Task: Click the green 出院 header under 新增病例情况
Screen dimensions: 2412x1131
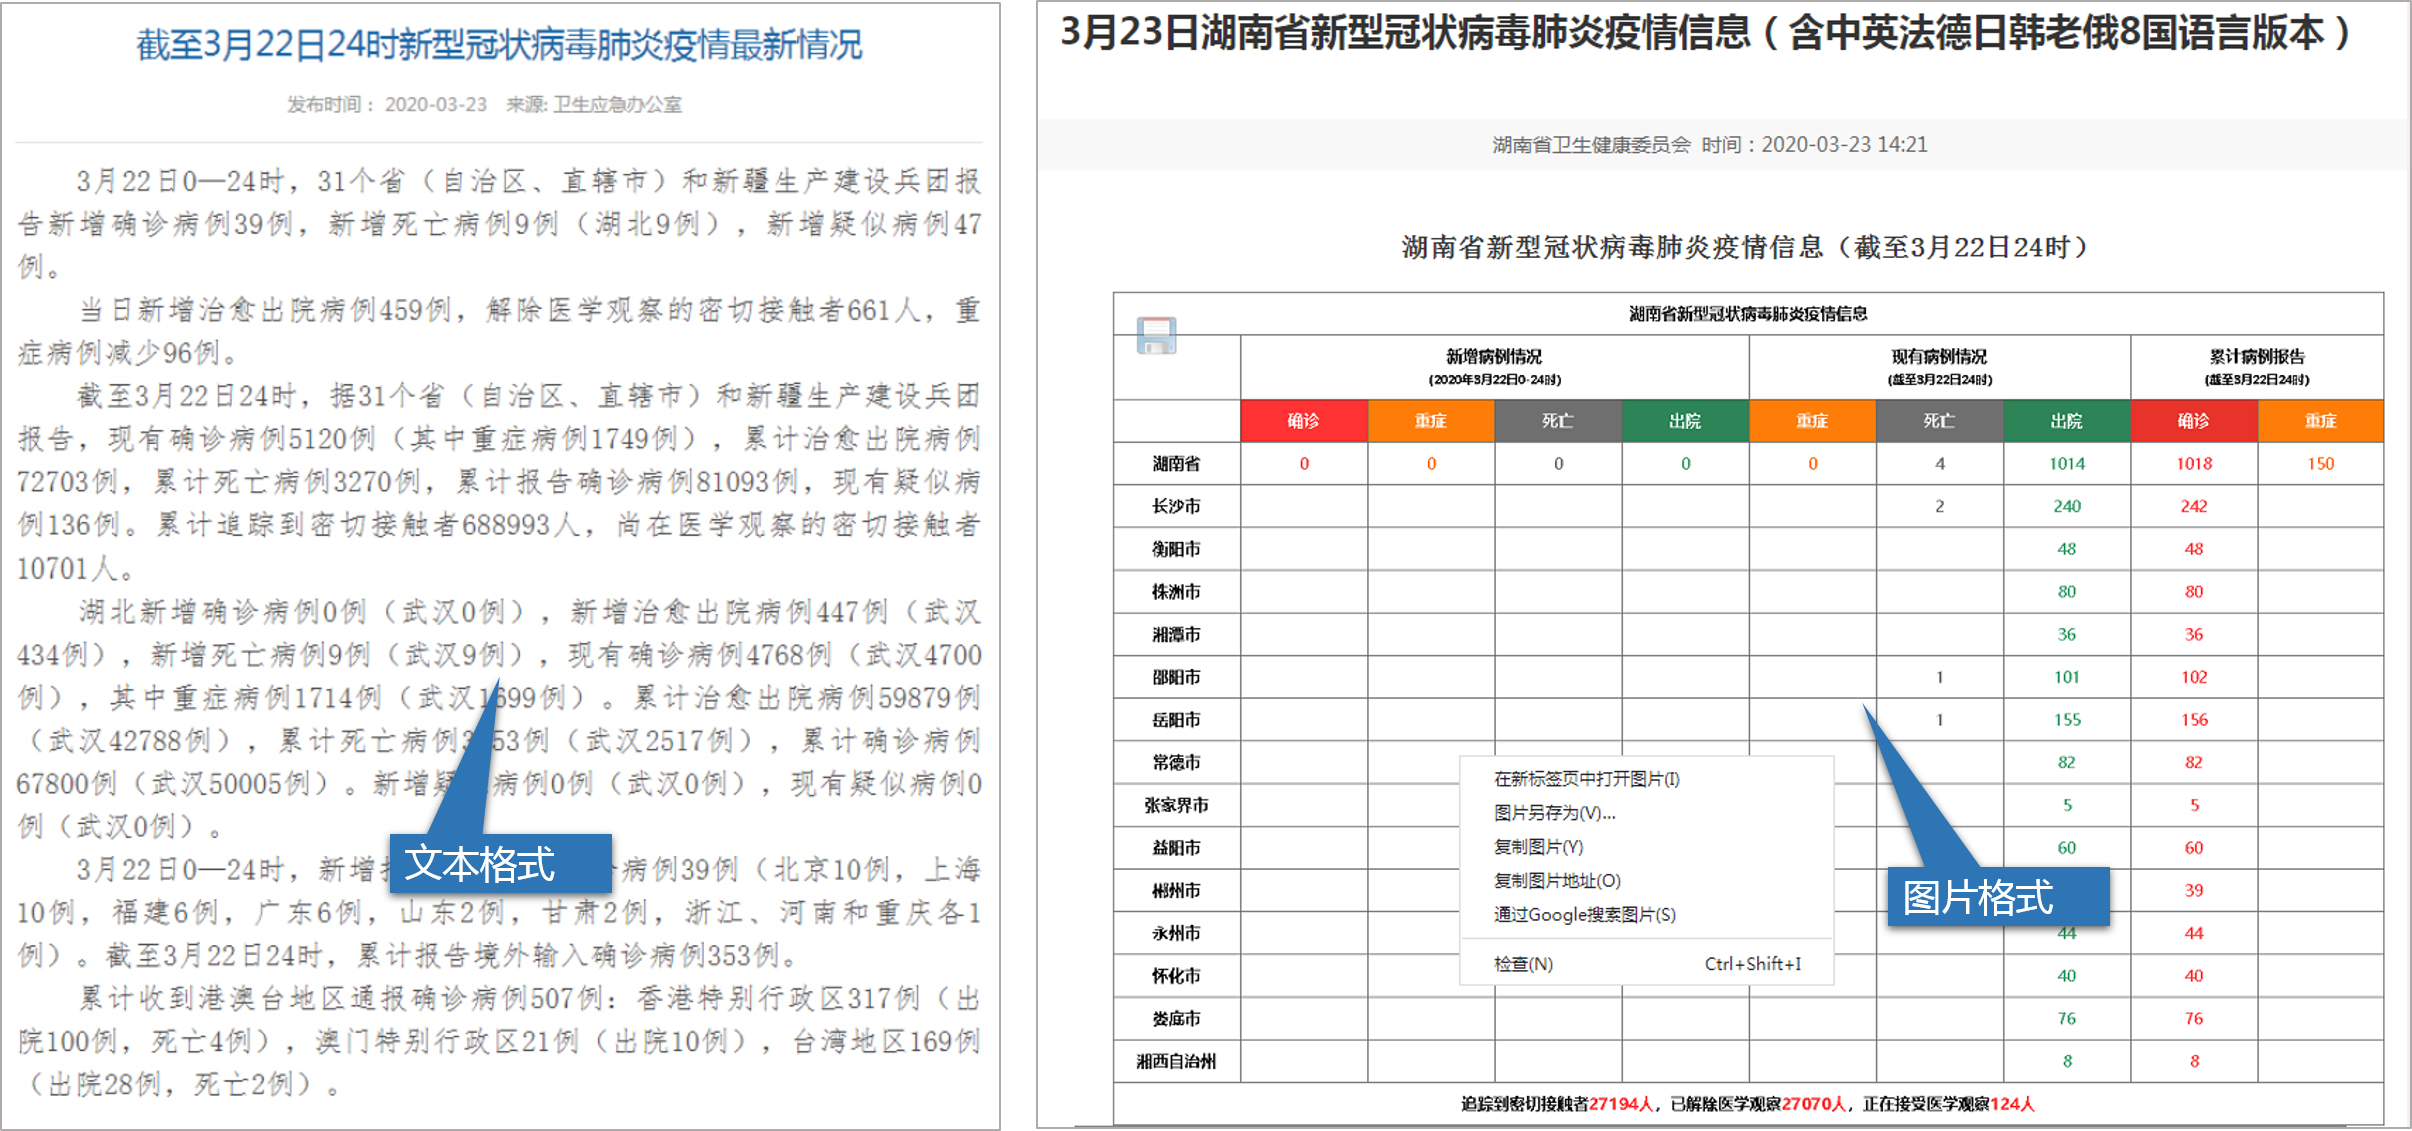Action: 1685,421
